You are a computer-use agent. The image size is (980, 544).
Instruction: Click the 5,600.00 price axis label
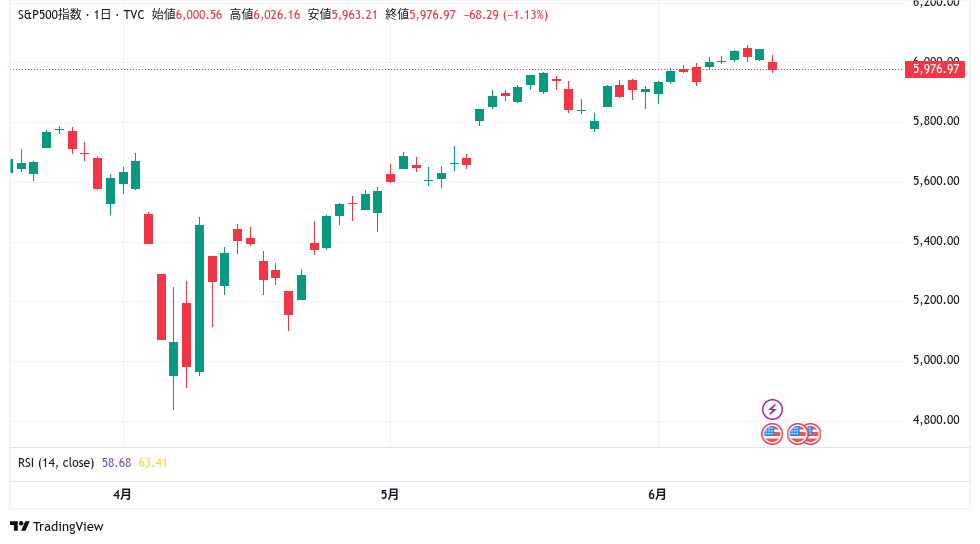pos(936,181)
